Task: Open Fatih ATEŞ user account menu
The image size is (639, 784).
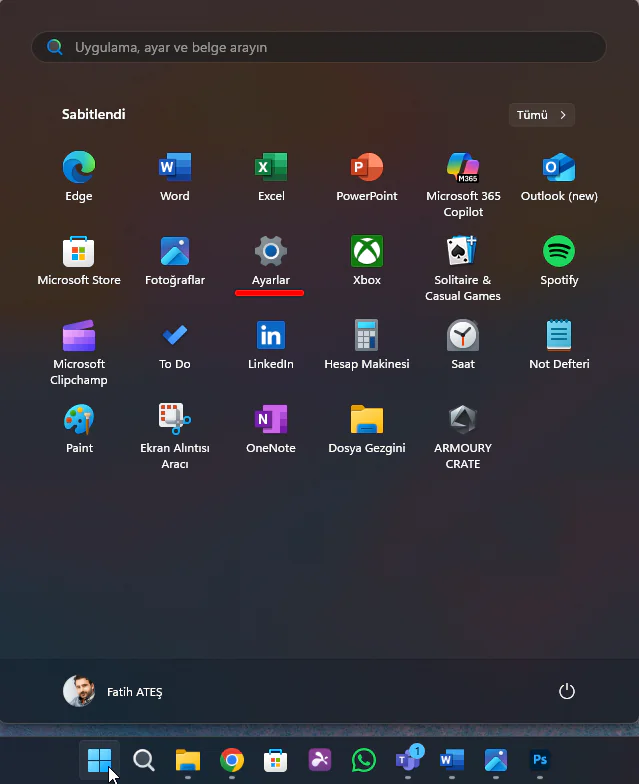Action: click(x=112, y=692)
